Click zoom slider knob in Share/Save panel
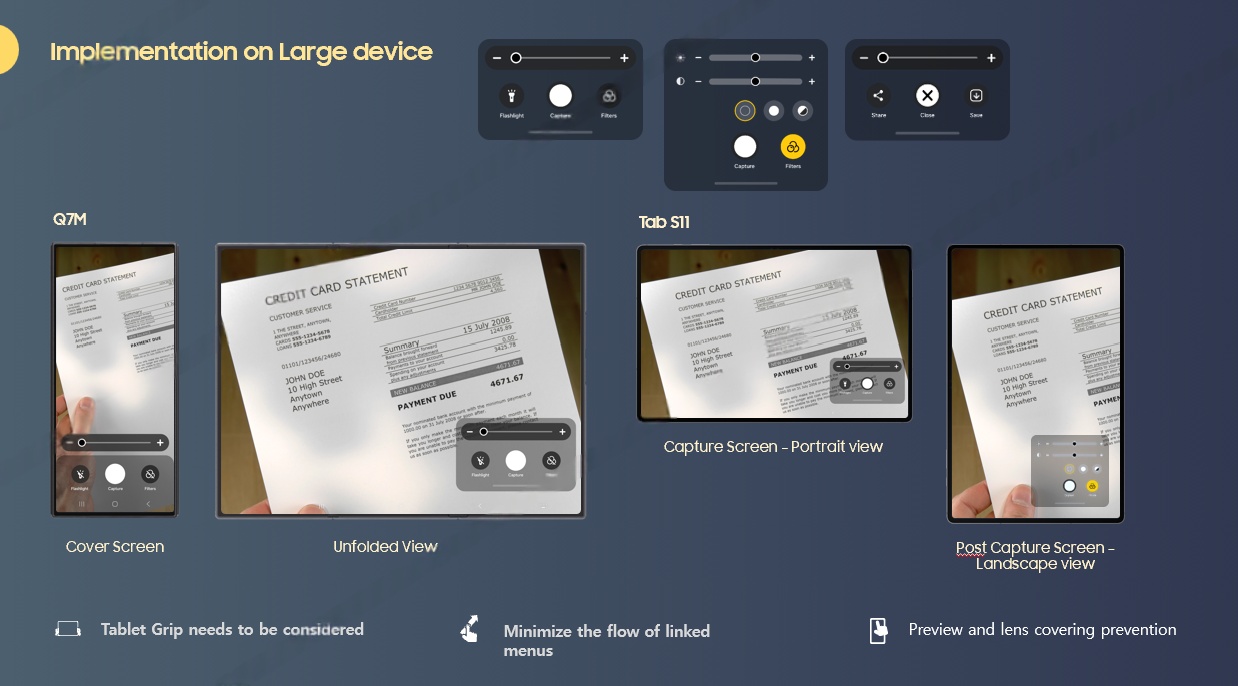The height and width of the screenshot is (686, 1238). click(883, 58)
